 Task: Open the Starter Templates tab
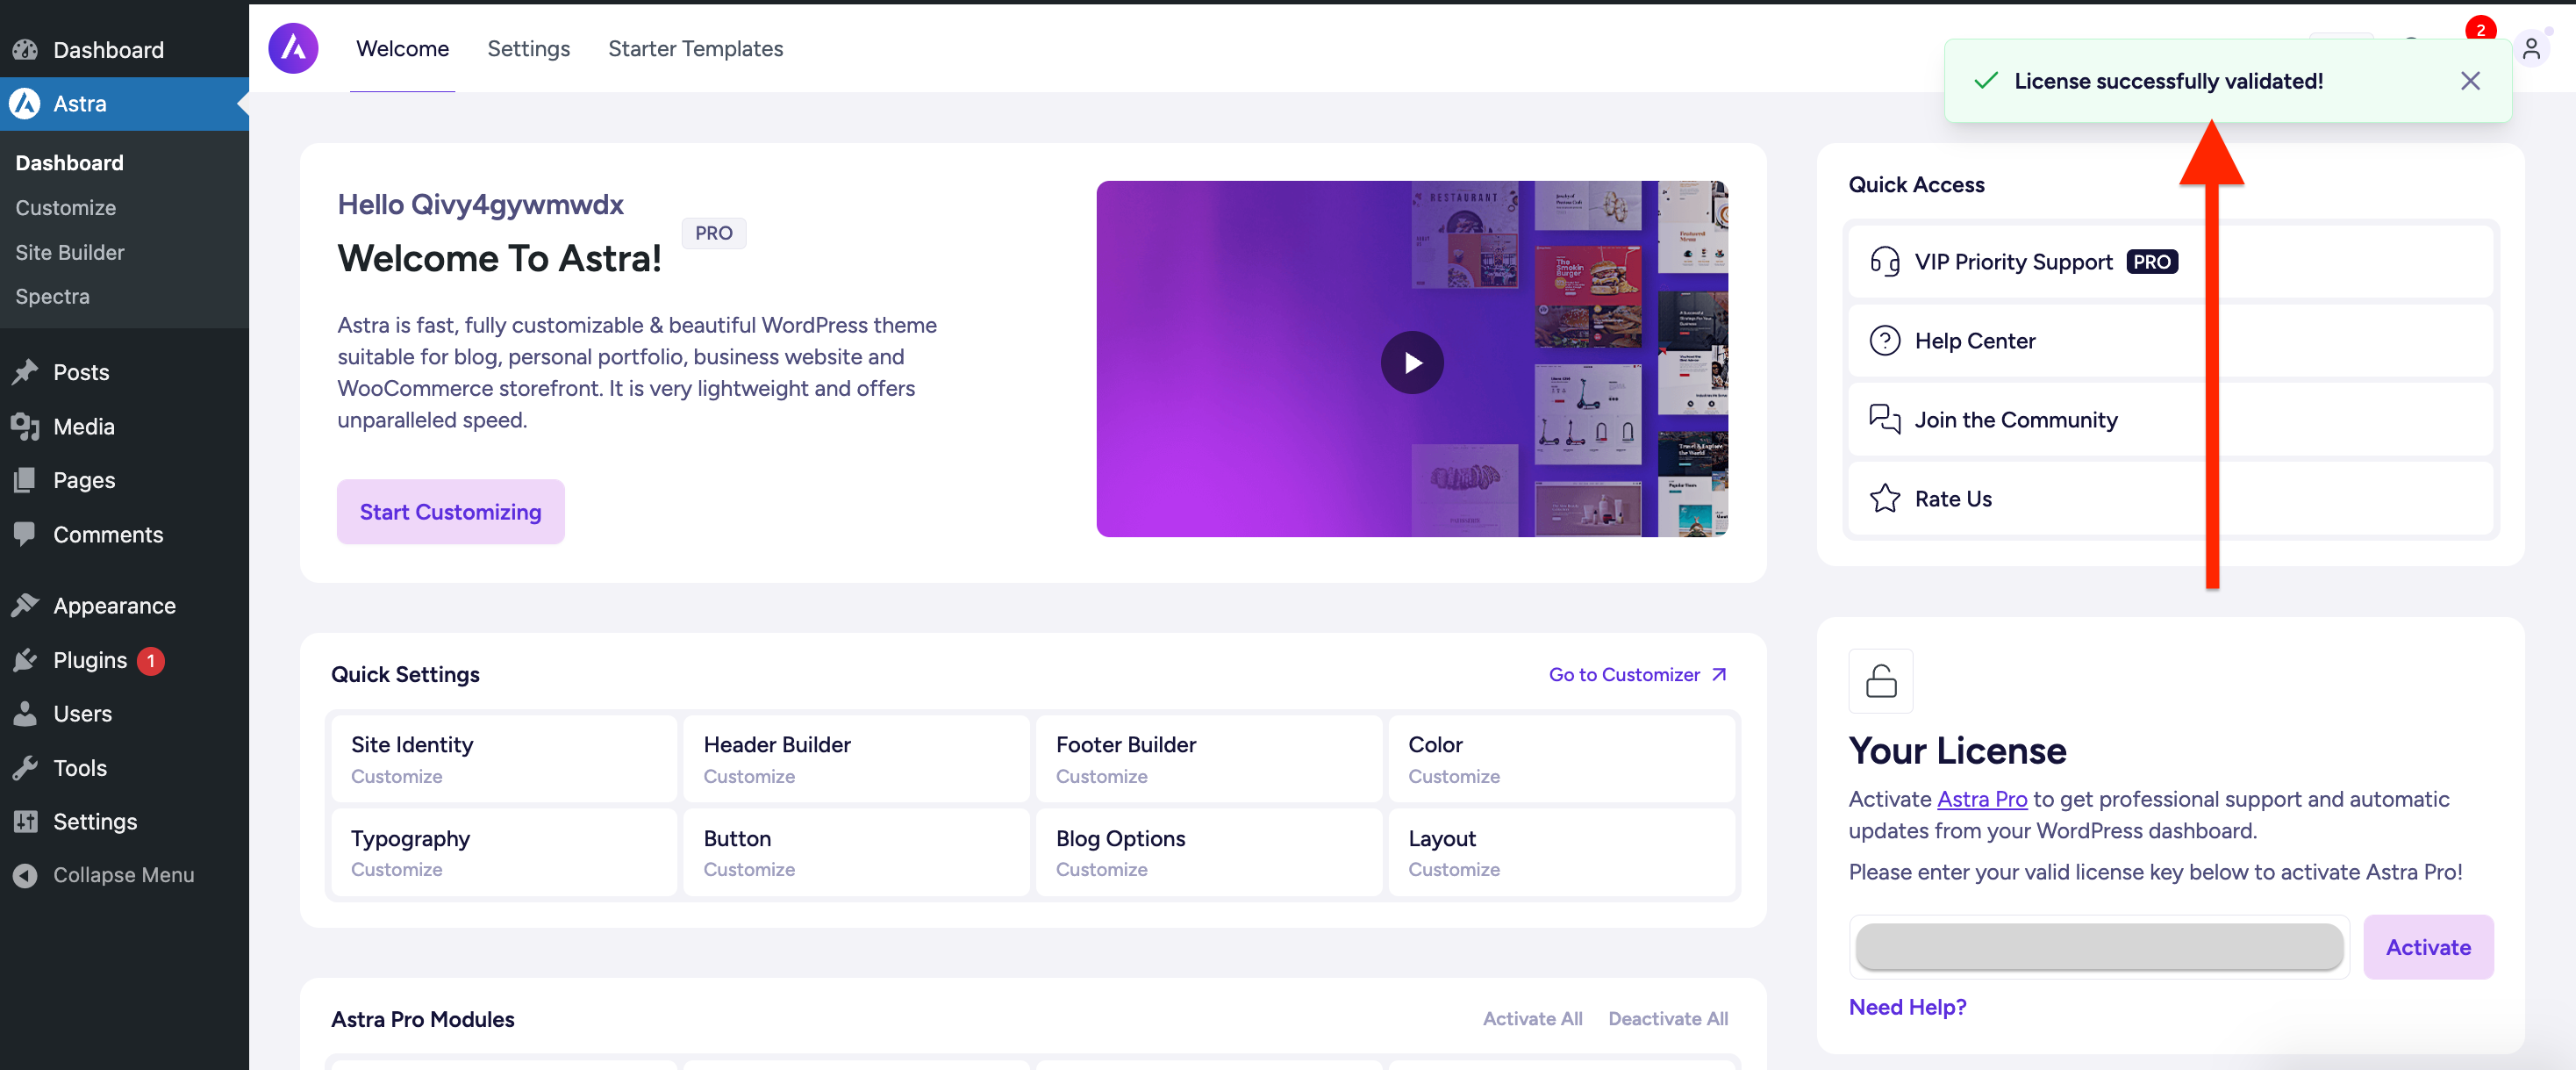[x=695, y=48]
